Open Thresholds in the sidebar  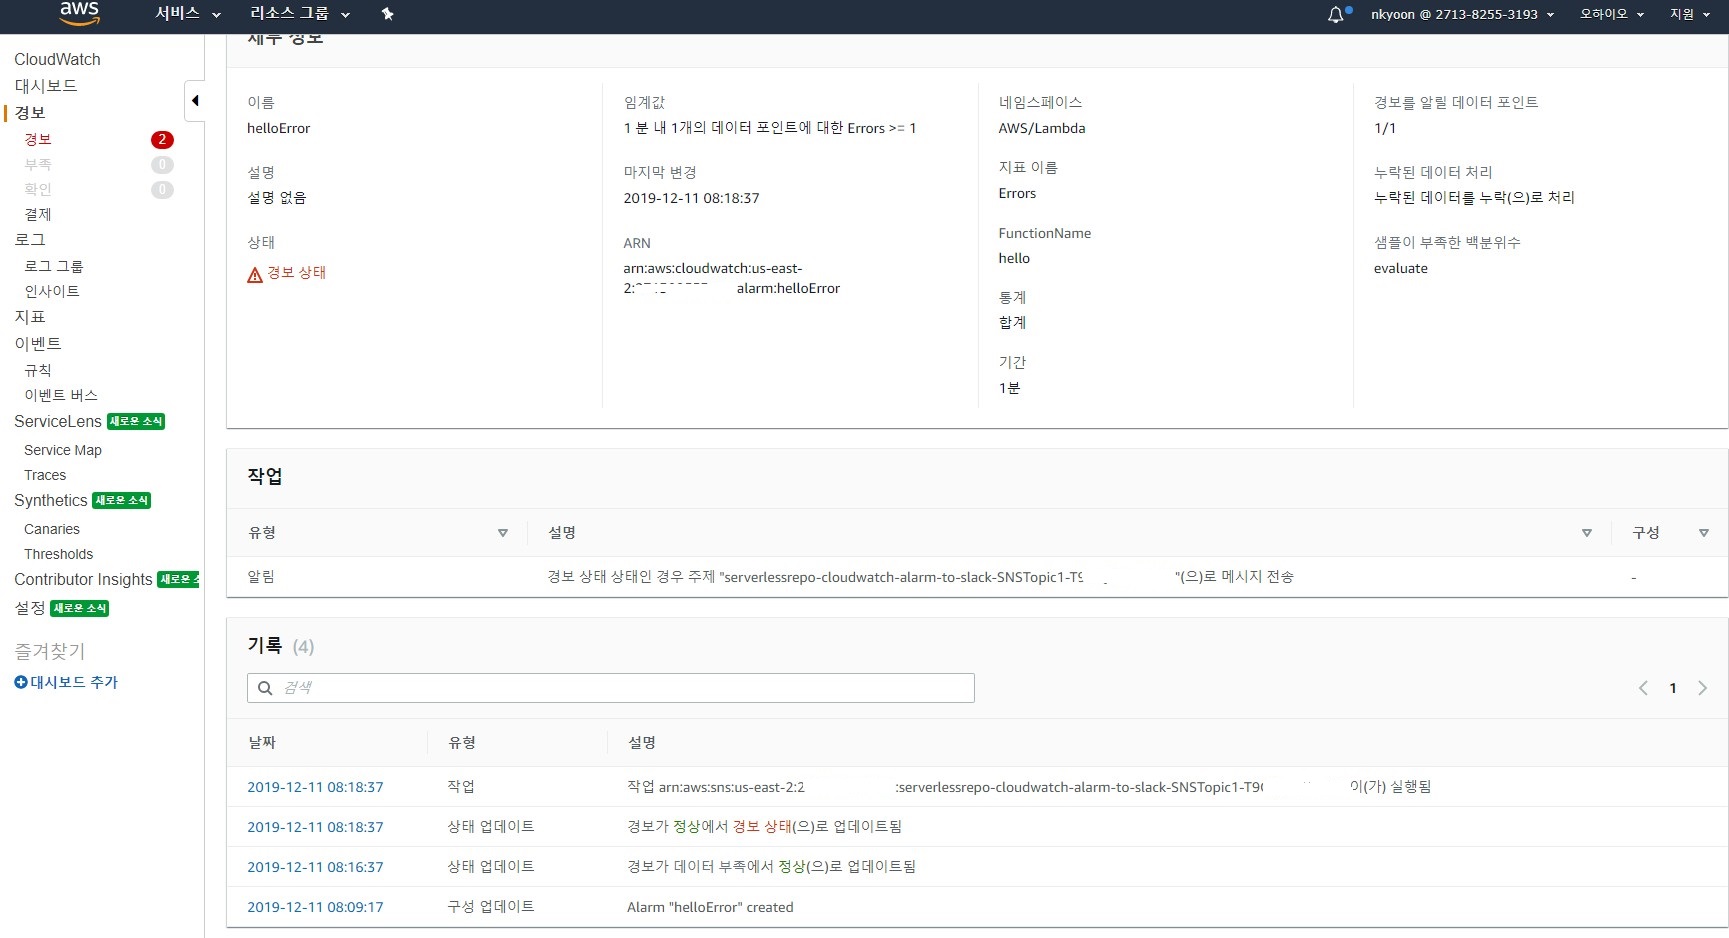pos(58,554)
